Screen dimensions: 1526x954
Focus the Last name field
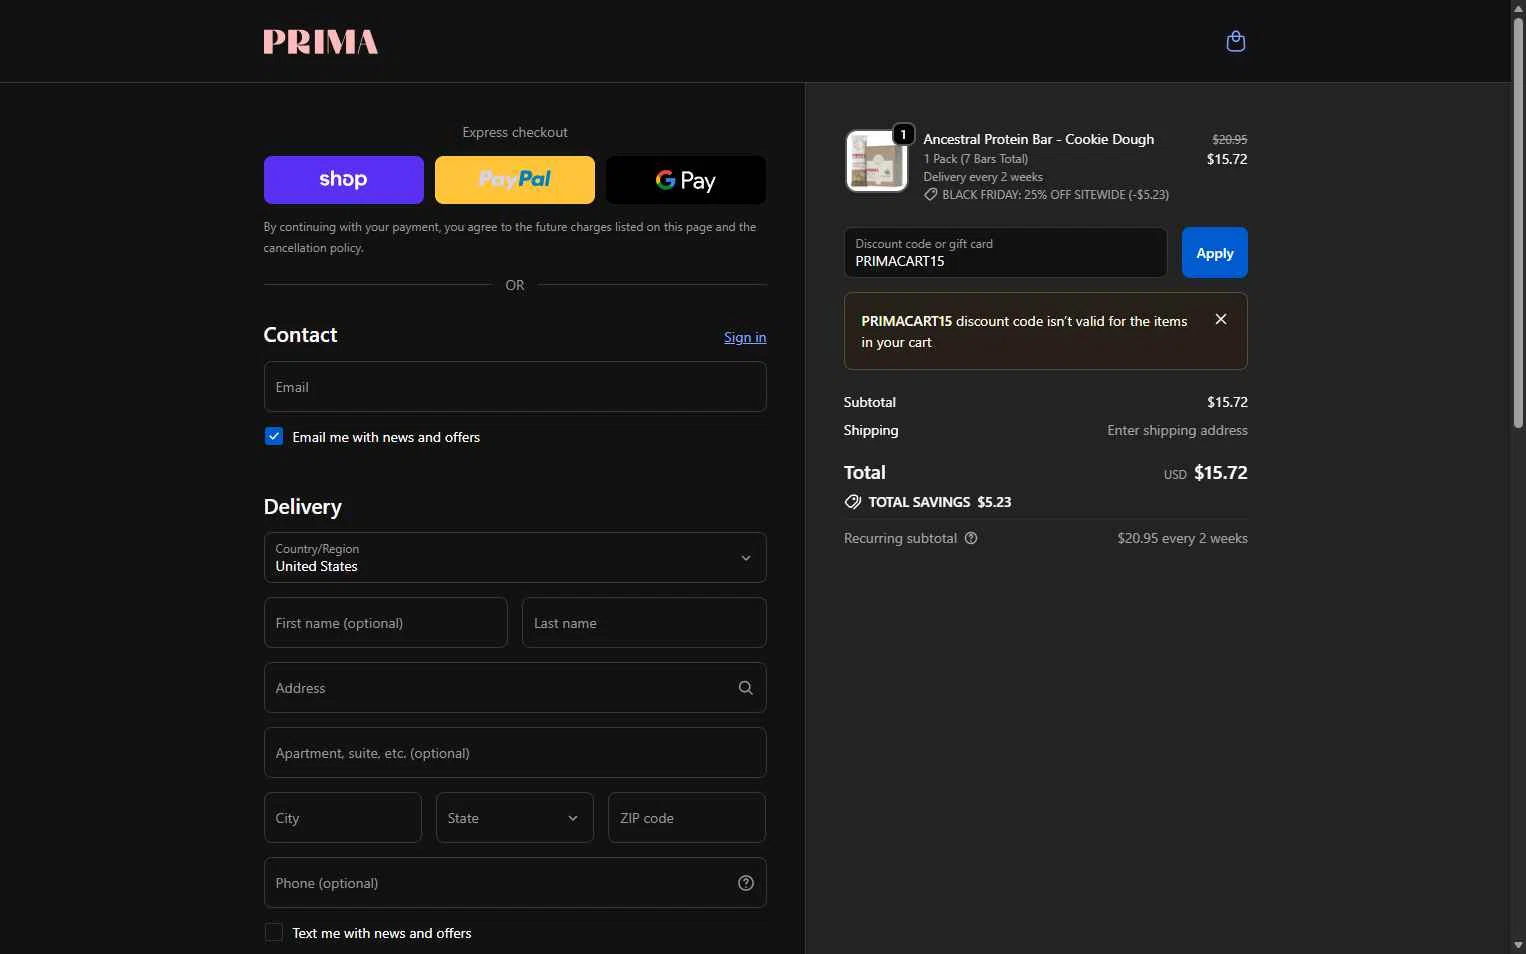[x=644, y=623]
